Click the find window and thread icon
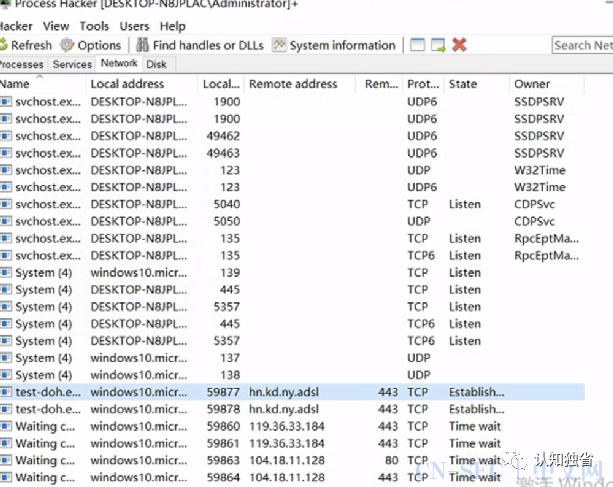Screen dimensions: 613x487 [x=438, y=45]
